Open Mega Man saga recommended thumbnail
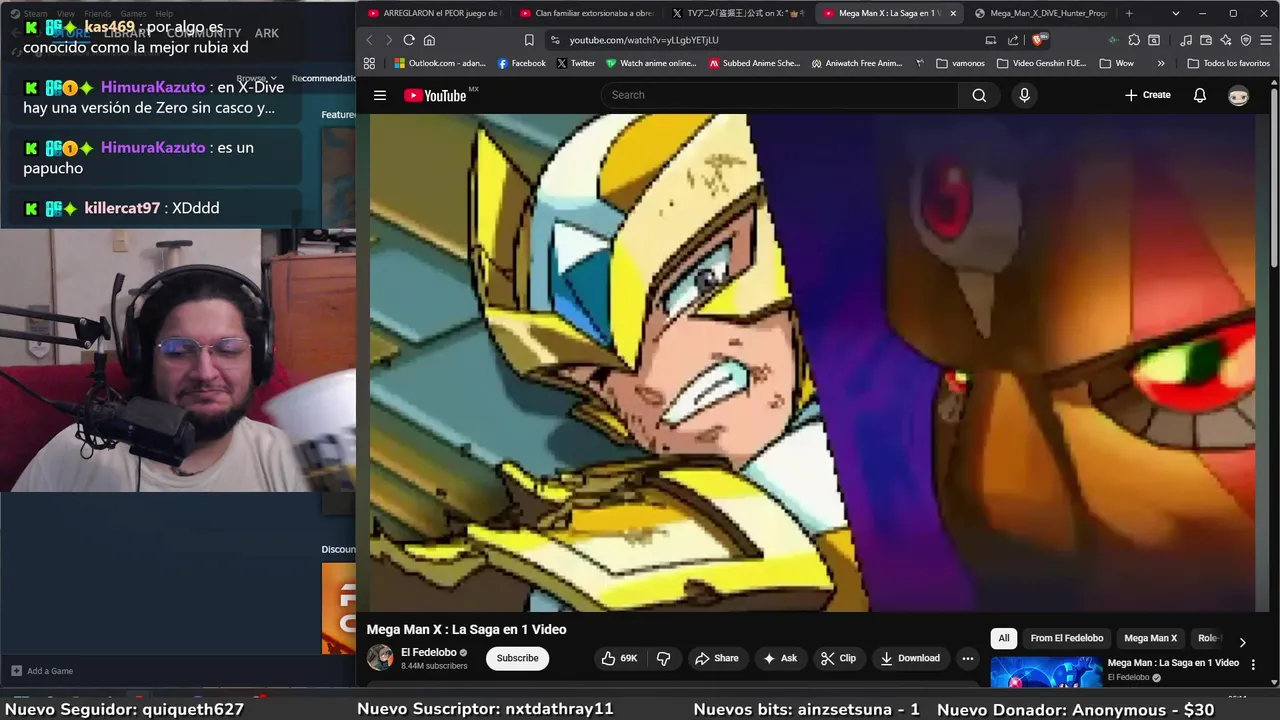This screenshot has width=1280, height=720. (1046, 672)
